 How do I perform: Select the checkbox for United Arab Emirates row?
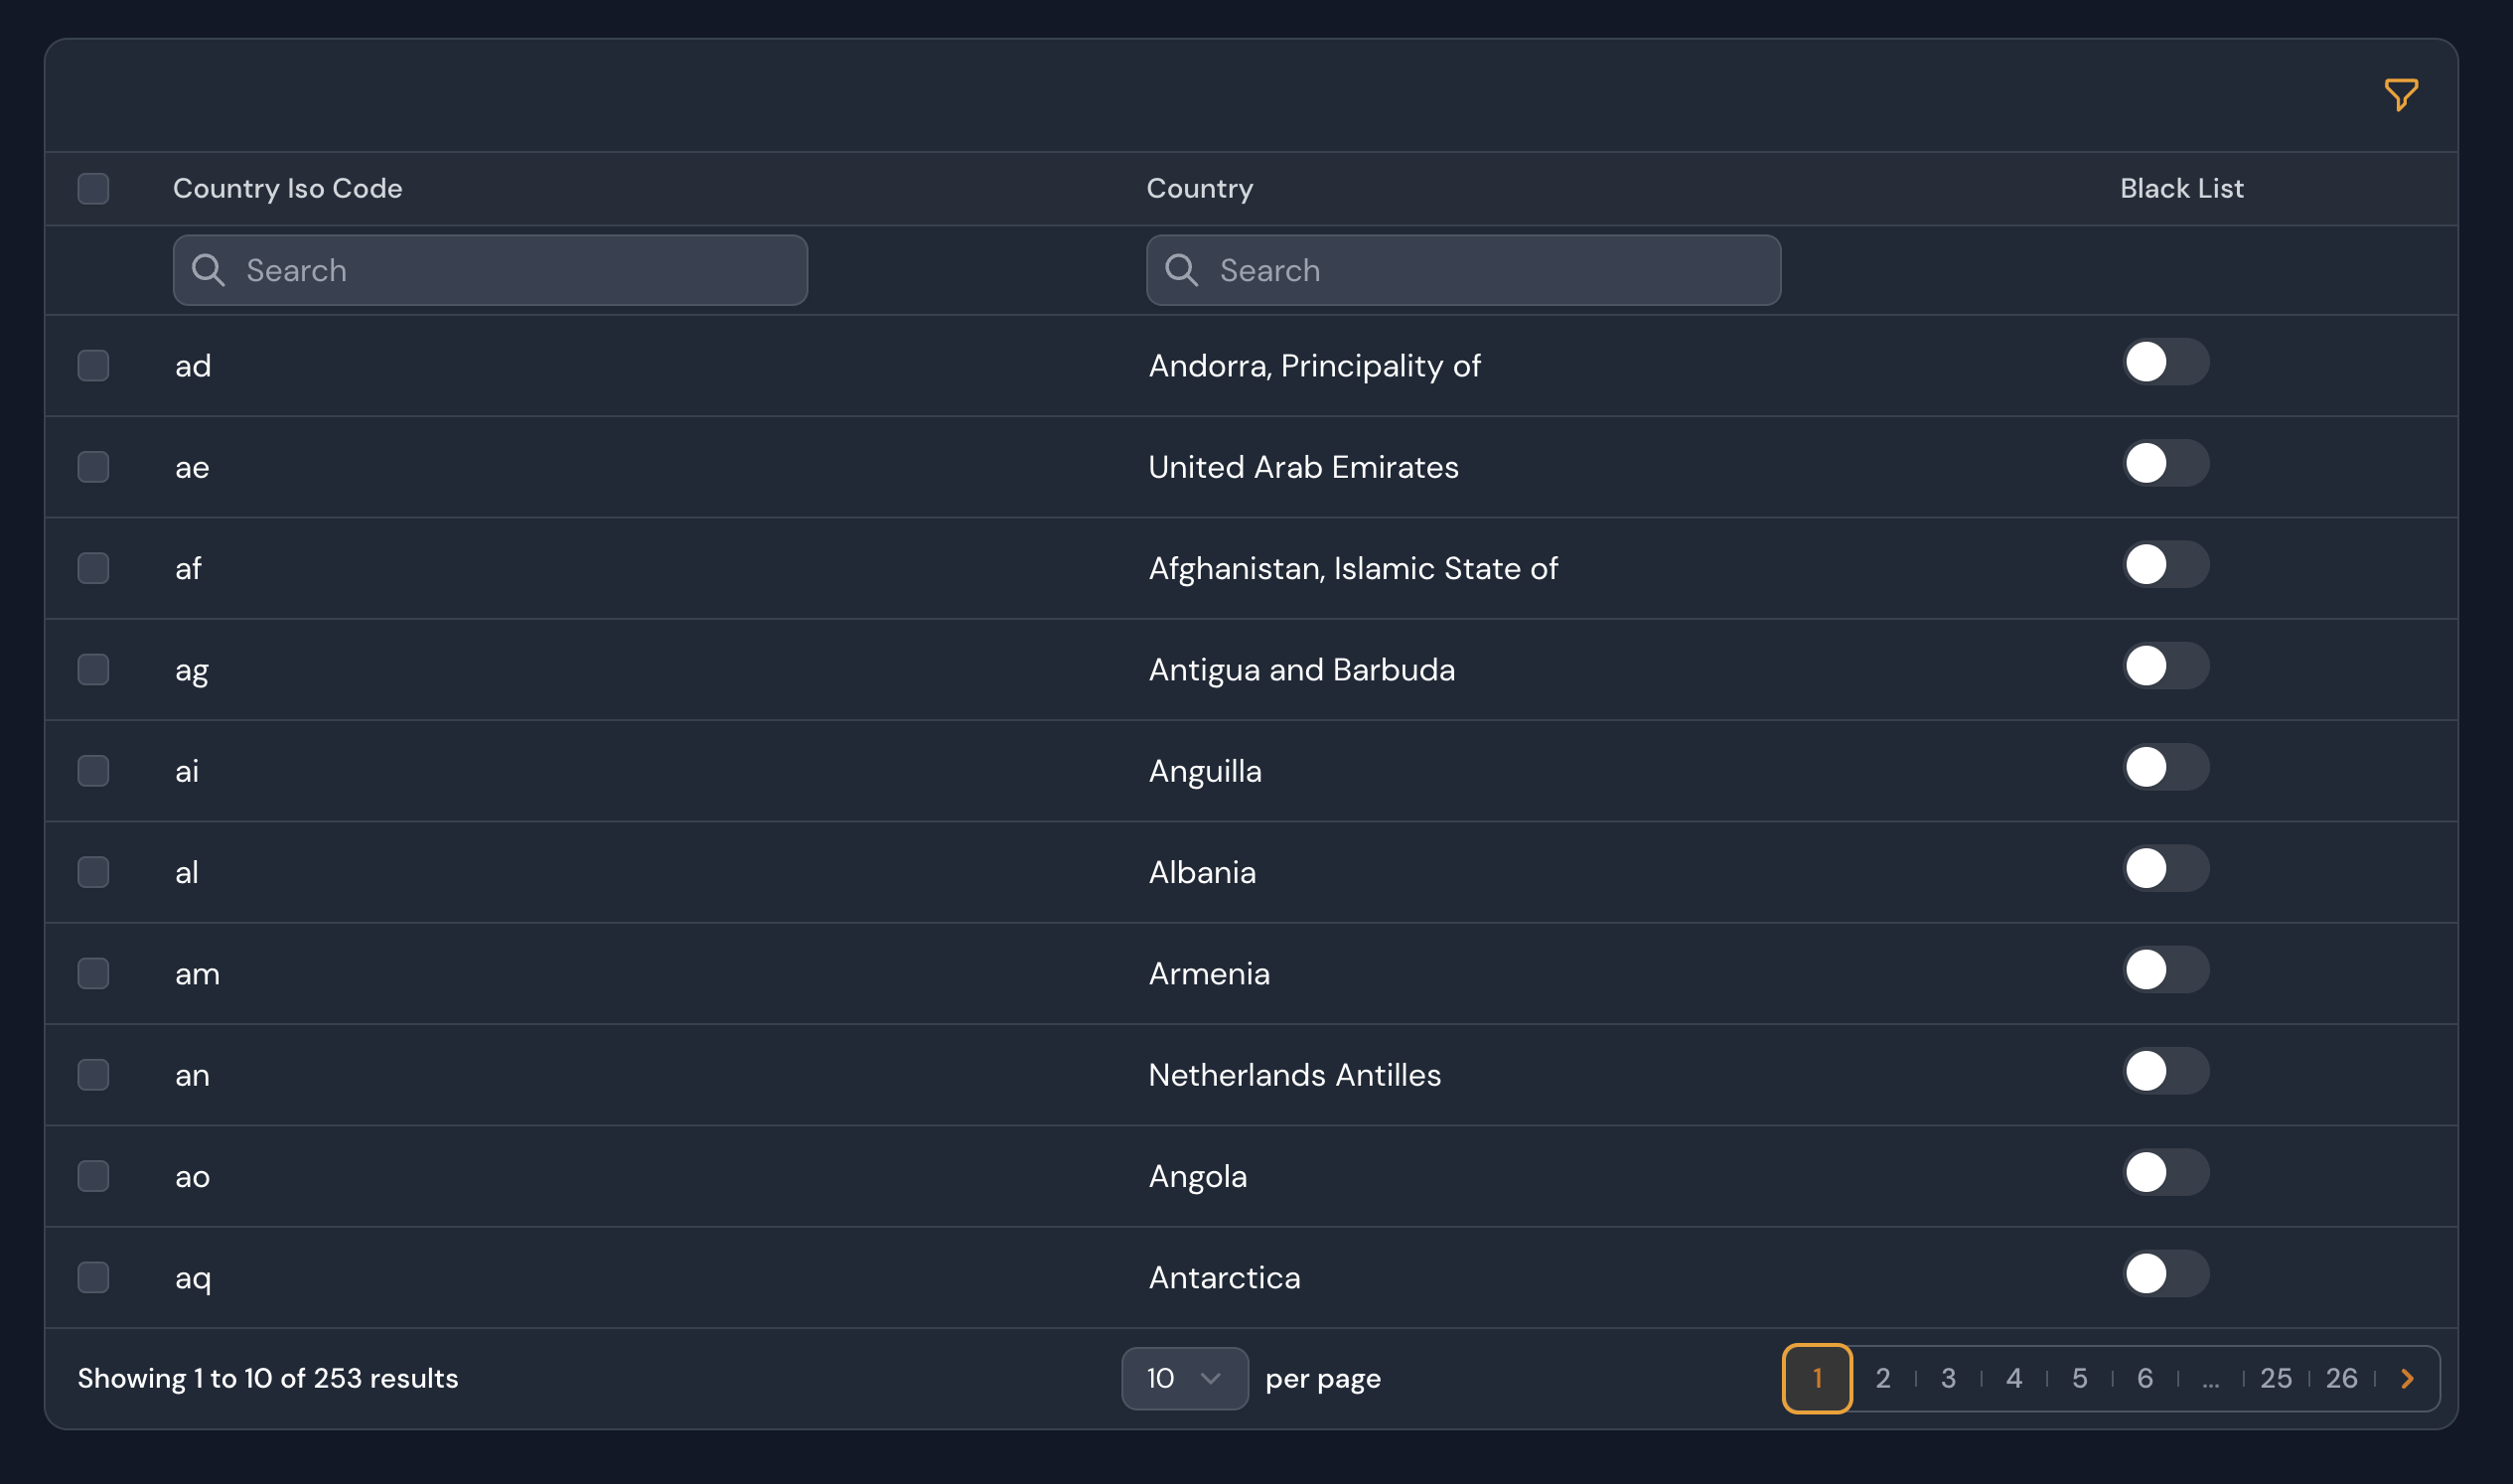pyautogui.click(x=92, y=466)
